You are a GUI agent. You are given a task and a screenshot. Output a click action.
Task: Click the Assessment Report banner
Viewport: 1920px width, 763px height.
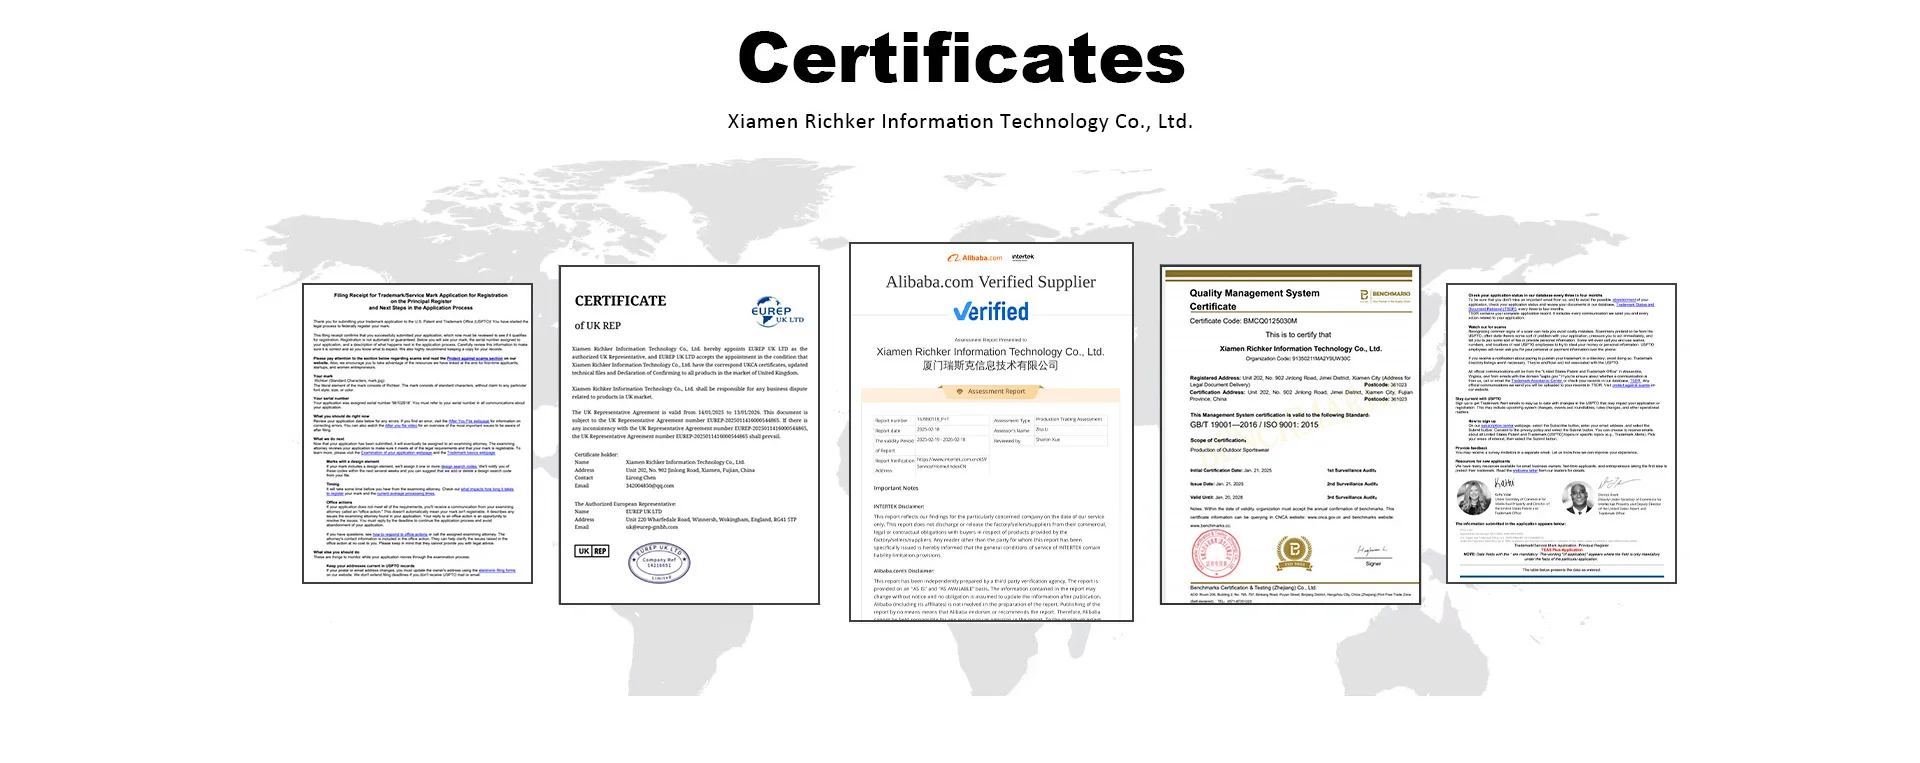point(991,392)
